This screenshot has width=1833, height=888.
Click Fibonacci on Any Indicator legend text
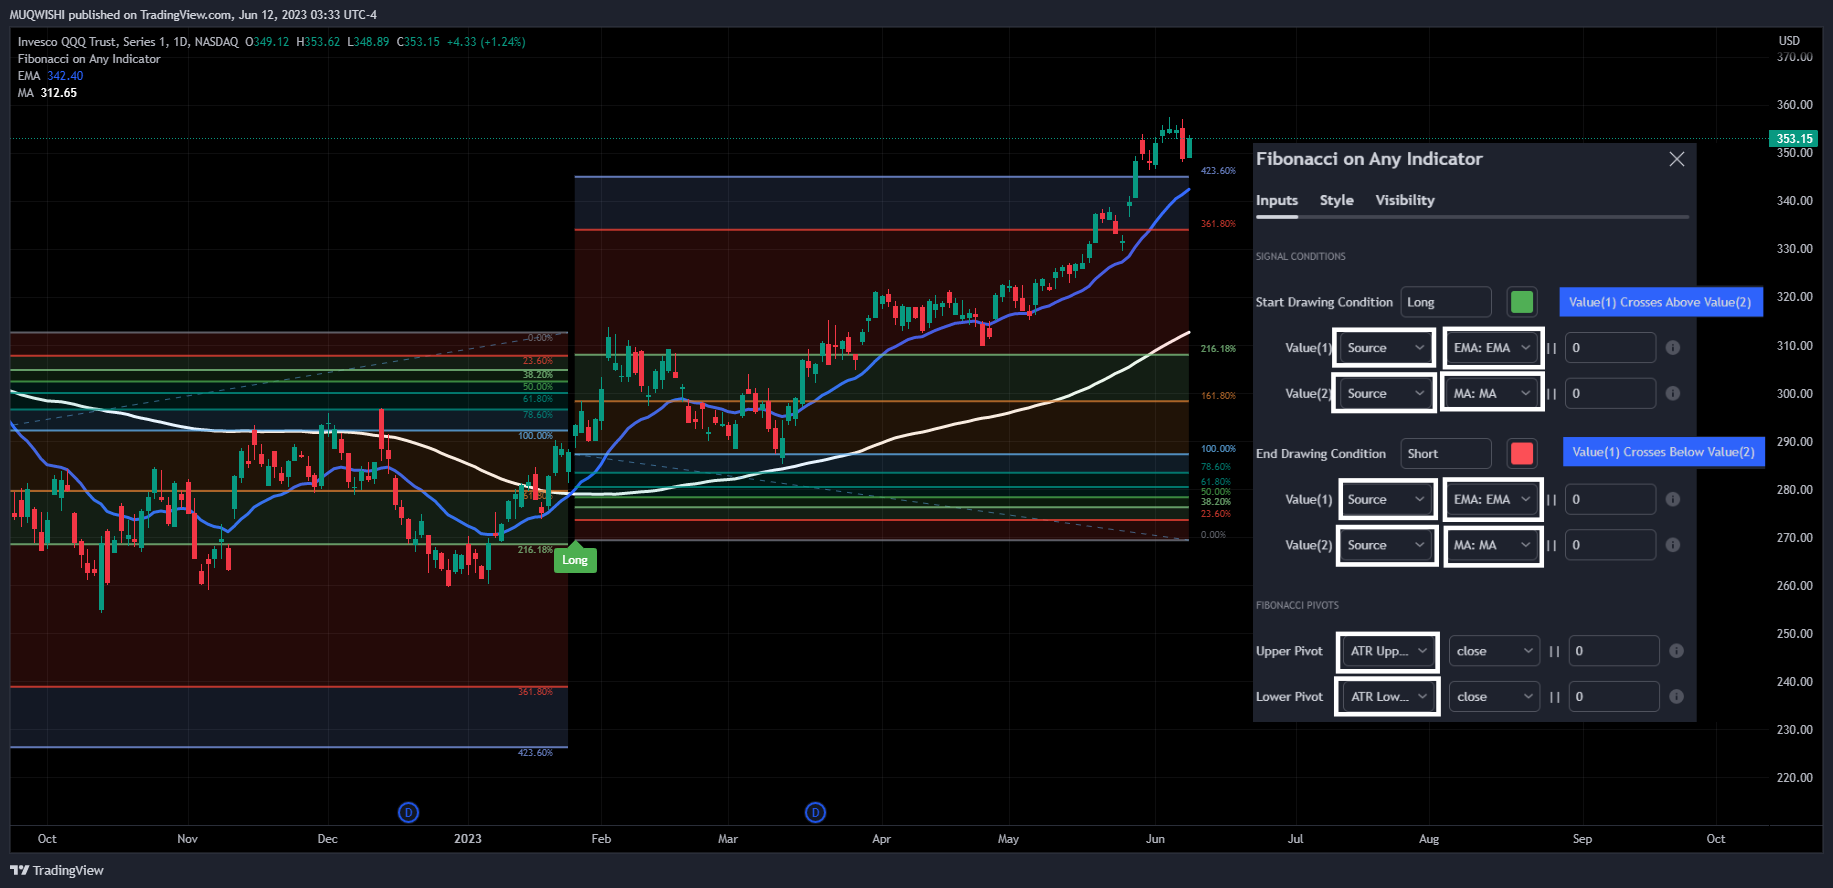89,59
